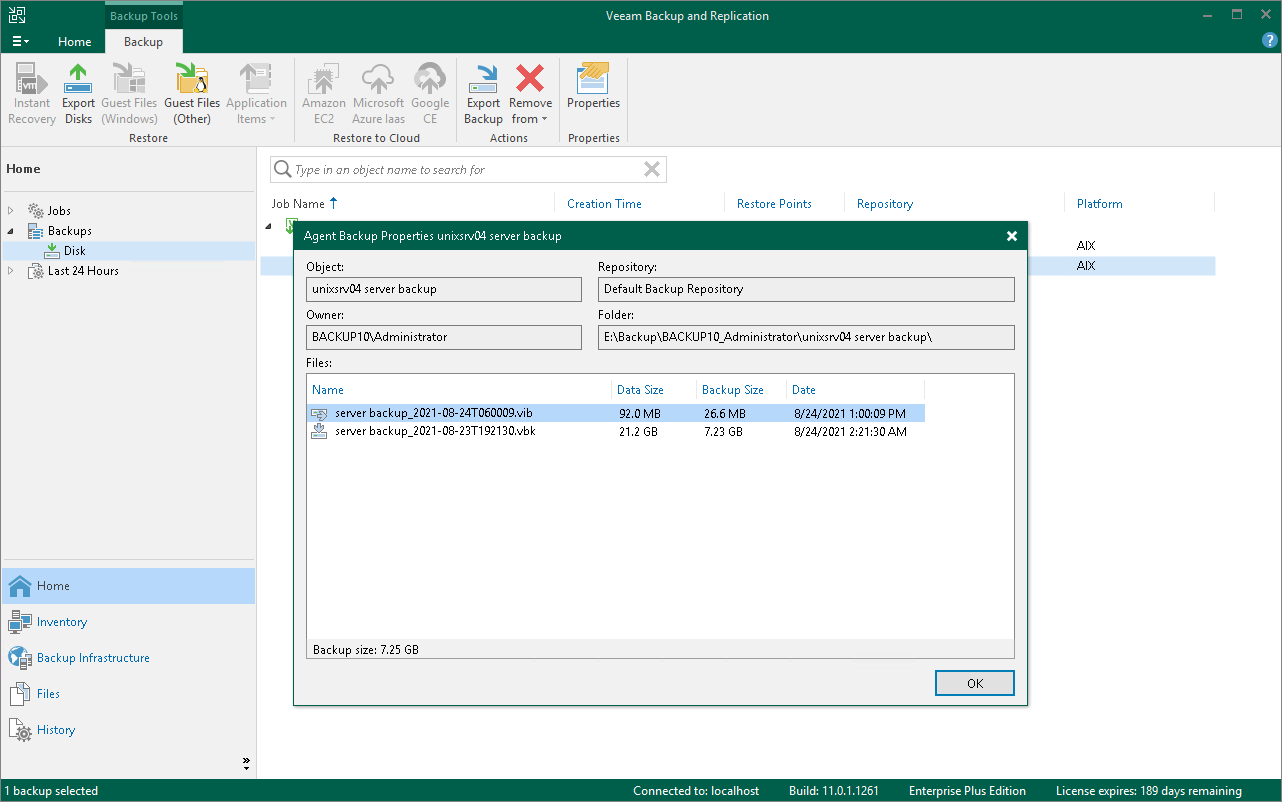The image size is (1282, 802).
Task: Open the main application menu button
Action: [20, 41]
